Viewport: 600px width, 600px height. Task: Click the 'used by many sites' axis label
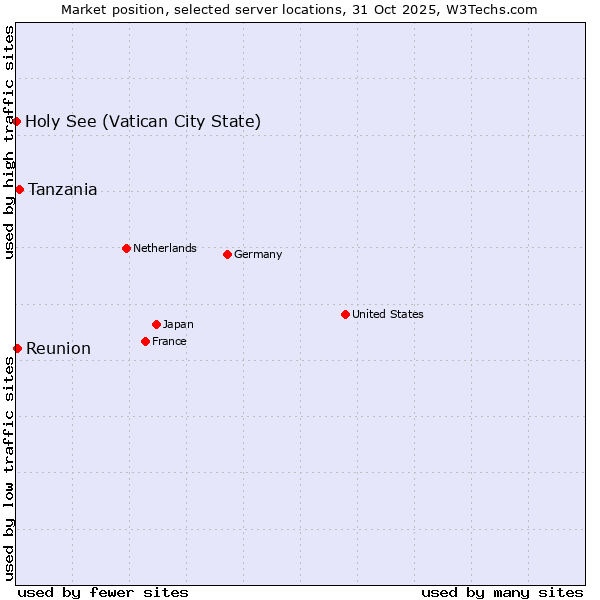(x=502, y=592)
